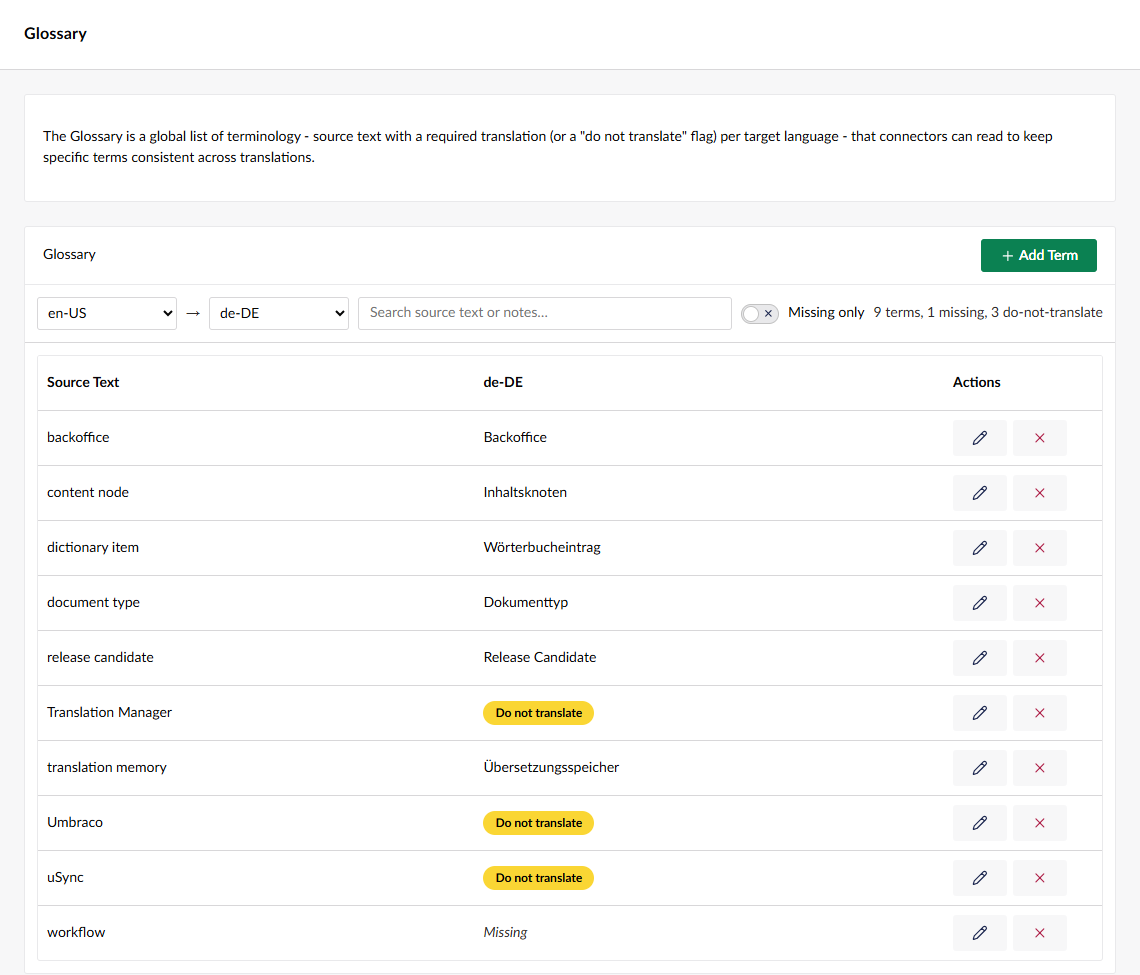
Task: Click the Release Candidate translation cell
Action: click(539, 657)
